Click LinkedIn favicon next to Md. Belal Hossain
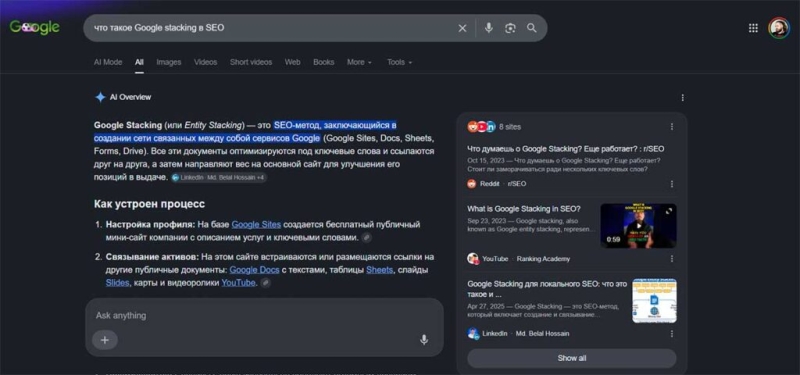This screenshot has height=375, width=800. tap(472, 334)
